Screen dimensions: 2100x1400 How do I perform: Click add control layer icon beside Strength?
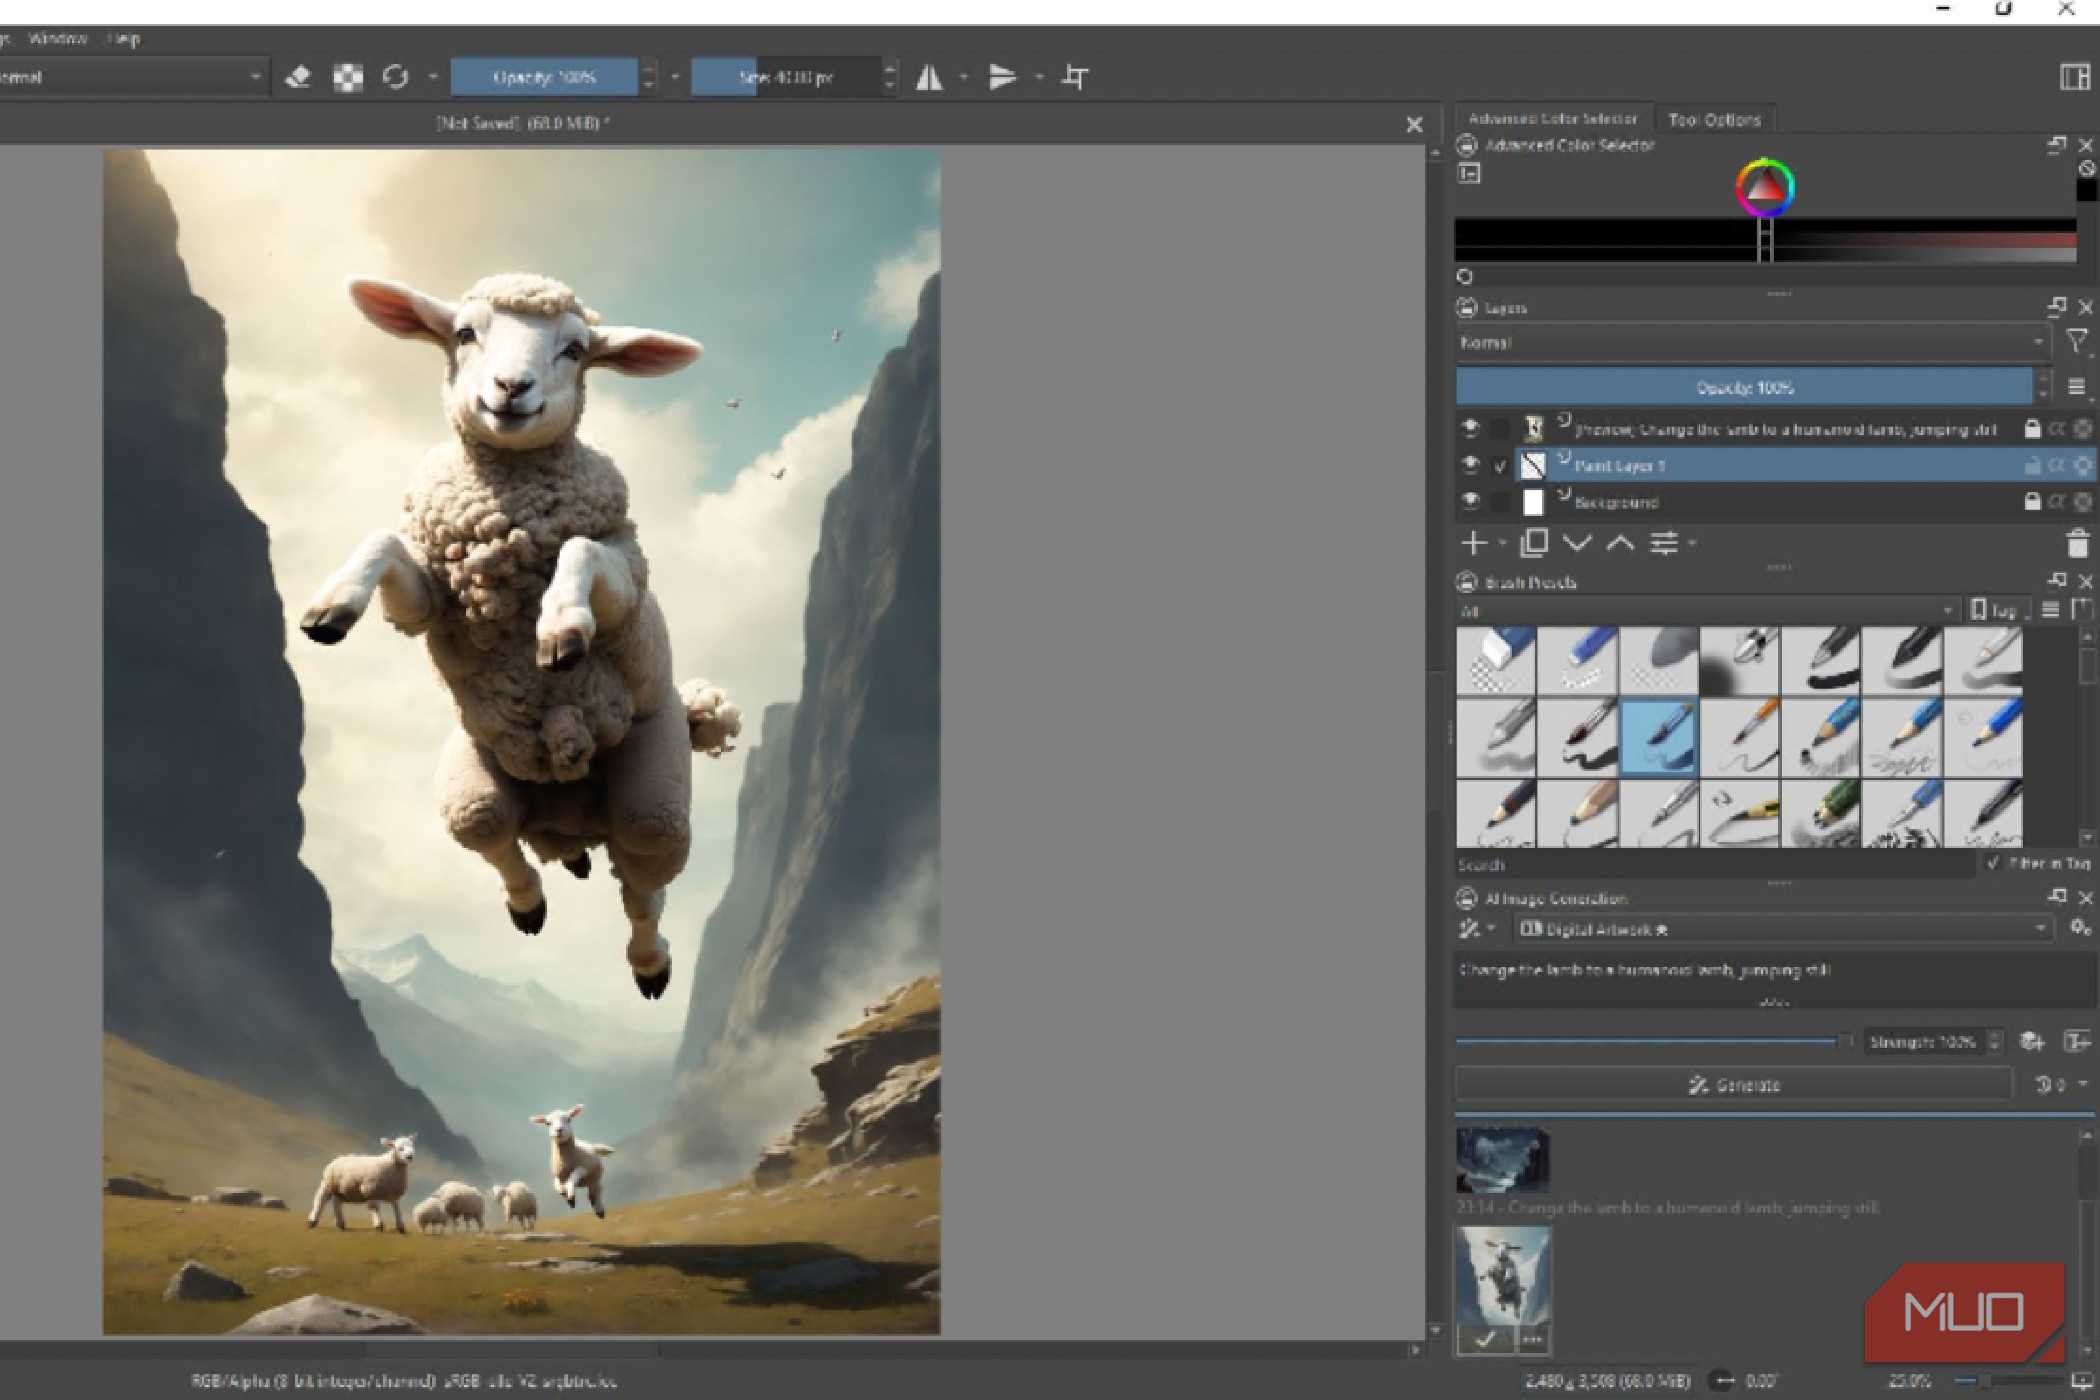click(x=2032, y=1041)
